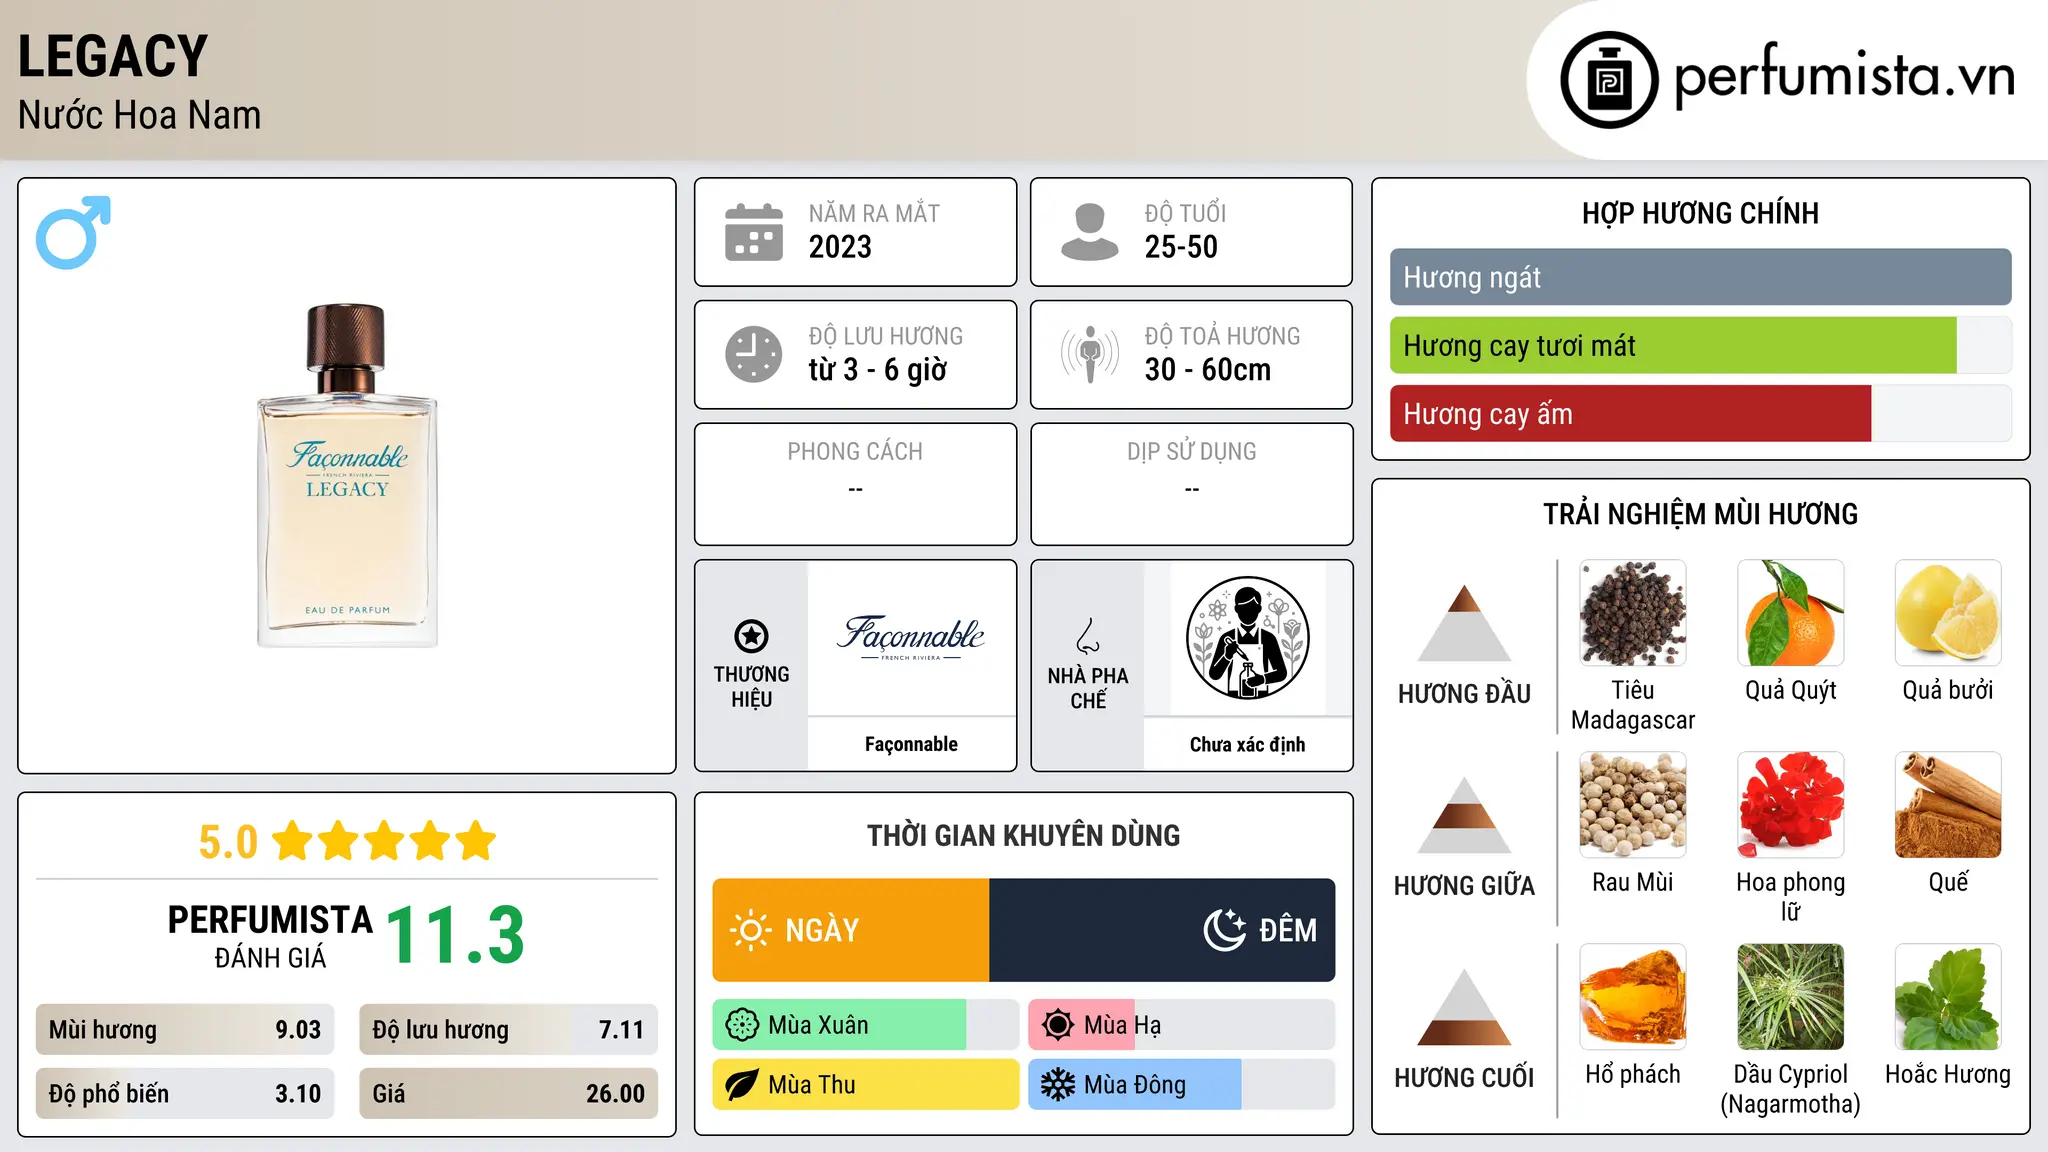The image size is (2048, 1152).
Task: Click the person icon beside Độ tuổi
Action: coord(1089,232)
